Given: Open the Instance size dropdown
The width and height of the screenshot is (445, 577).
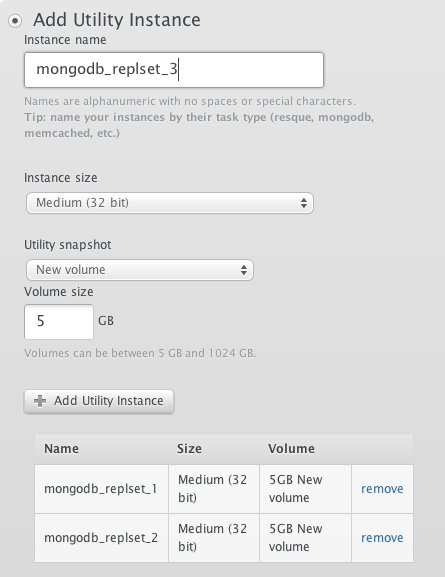Looking at the screenshot, I should [170, 203].
